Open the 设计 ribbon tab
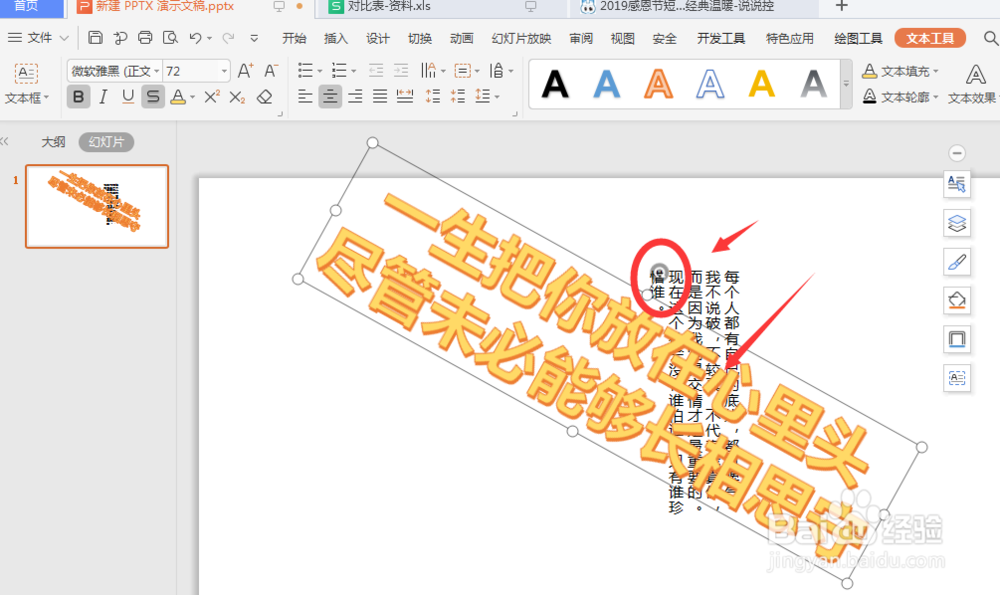Image resolution: width=1000 pixels, height=595 pixels. [378, 38]
